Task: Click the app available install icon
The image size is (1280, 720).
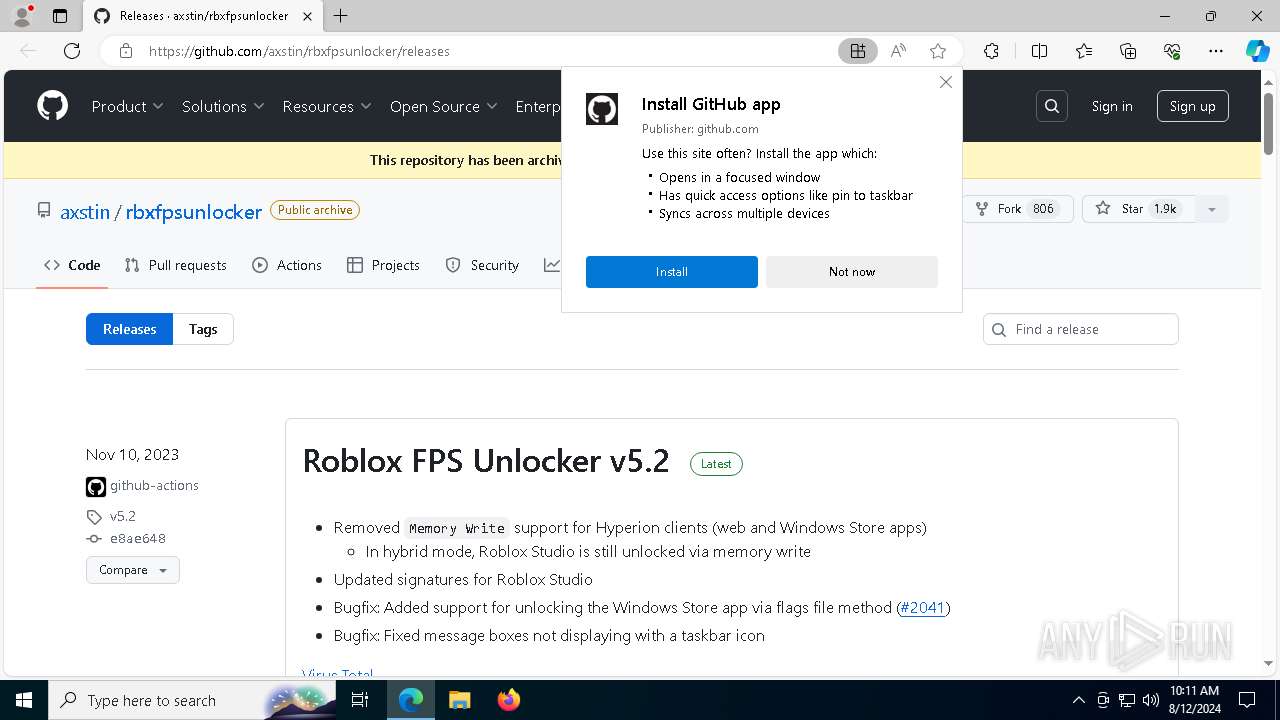Action: [x=857, y=51]
